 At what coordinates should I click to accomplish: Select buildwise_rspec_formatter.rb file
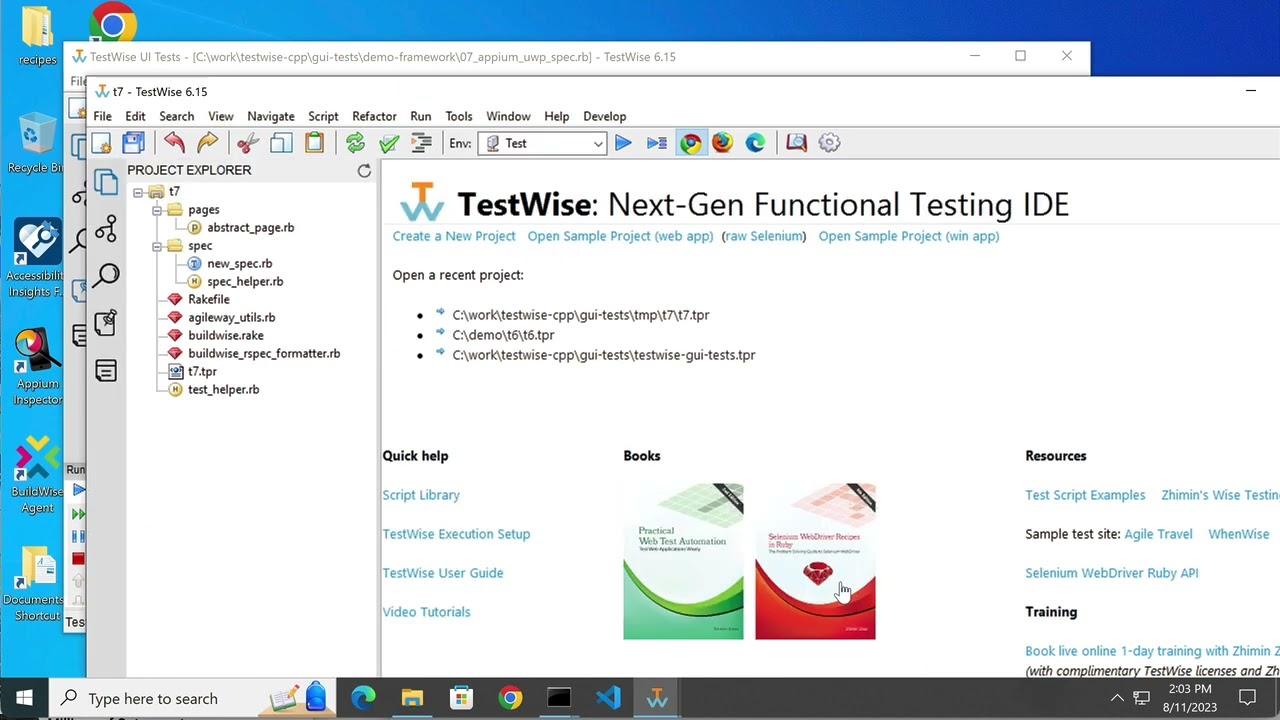click(x=264, y=354)
